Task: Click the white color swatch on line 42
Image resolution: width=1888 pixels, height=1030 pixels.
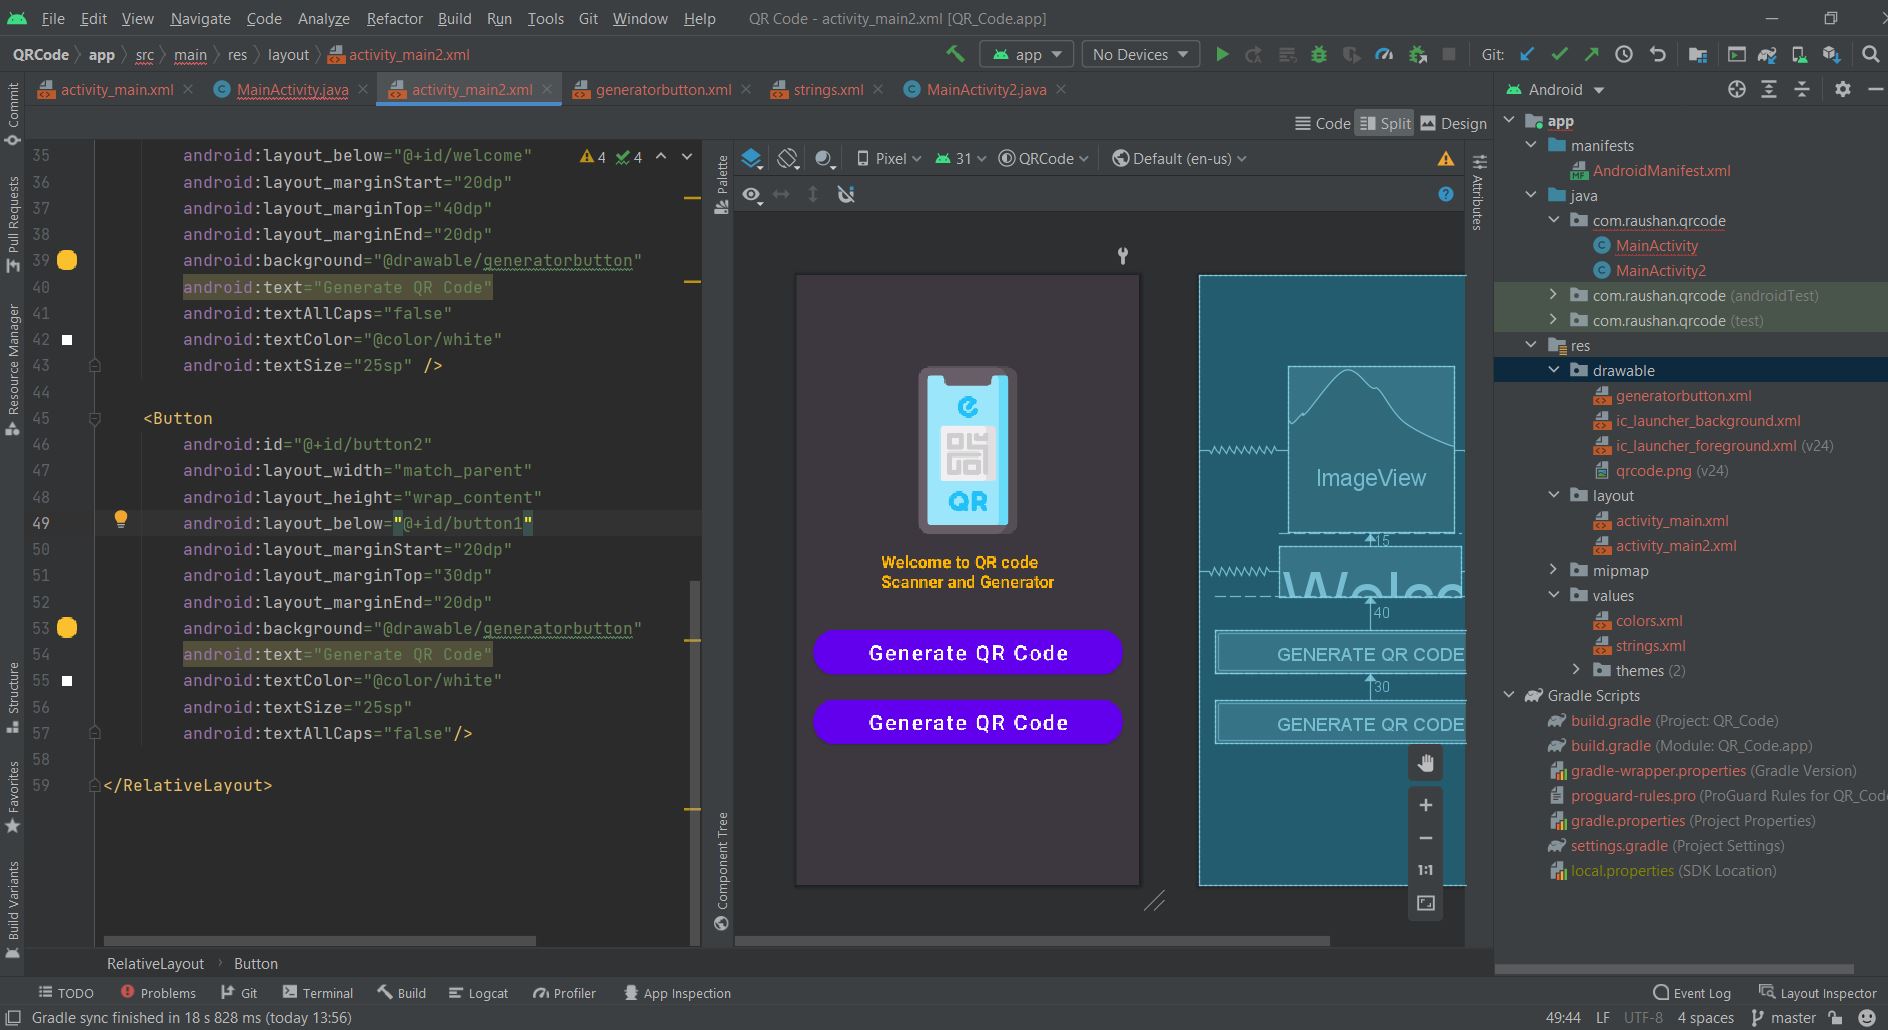Action: pos(67,340)
